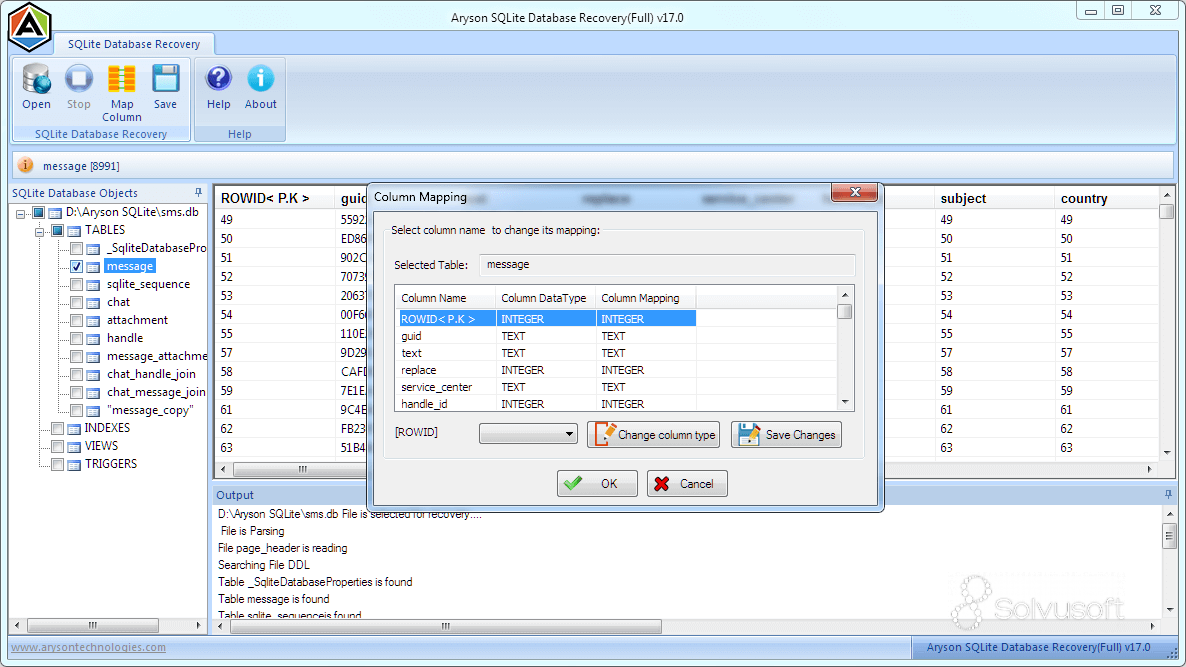Click the TRIGGERS folder icon
Viewport: 1186px width, 667px height.
[x=74, y=465]
